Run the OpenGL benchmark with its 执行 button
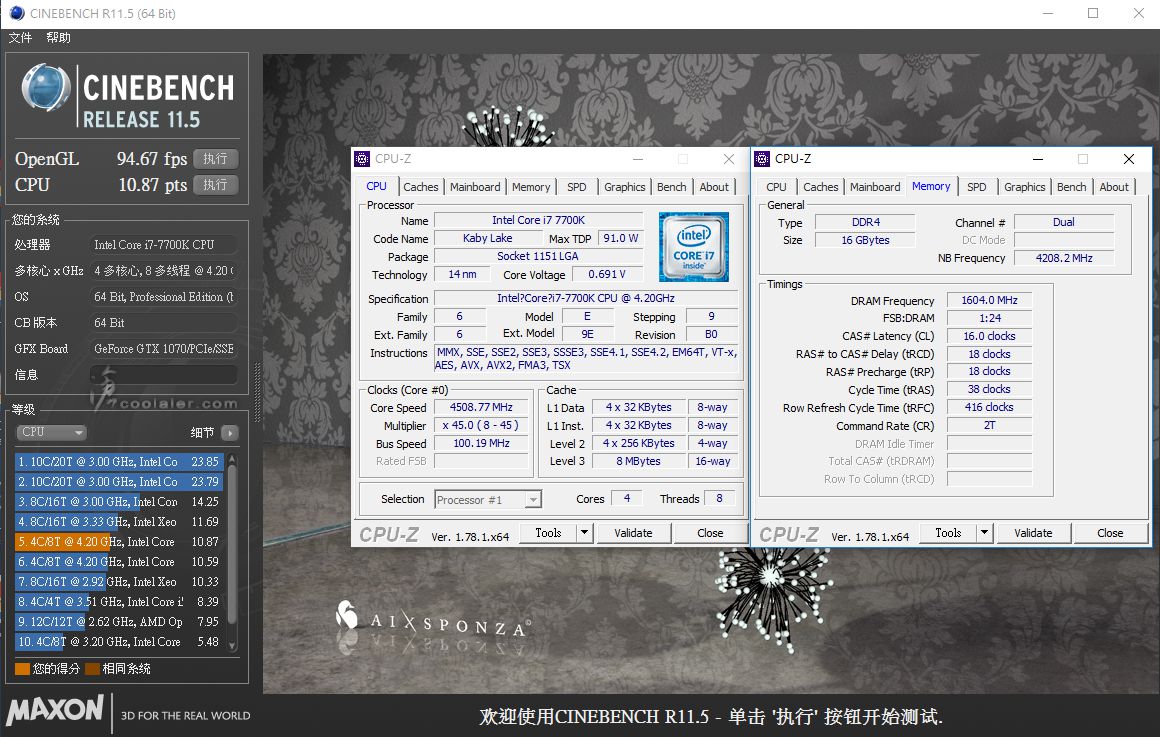The width and height of the screenshot is (1160, 737). click(215, 158)
